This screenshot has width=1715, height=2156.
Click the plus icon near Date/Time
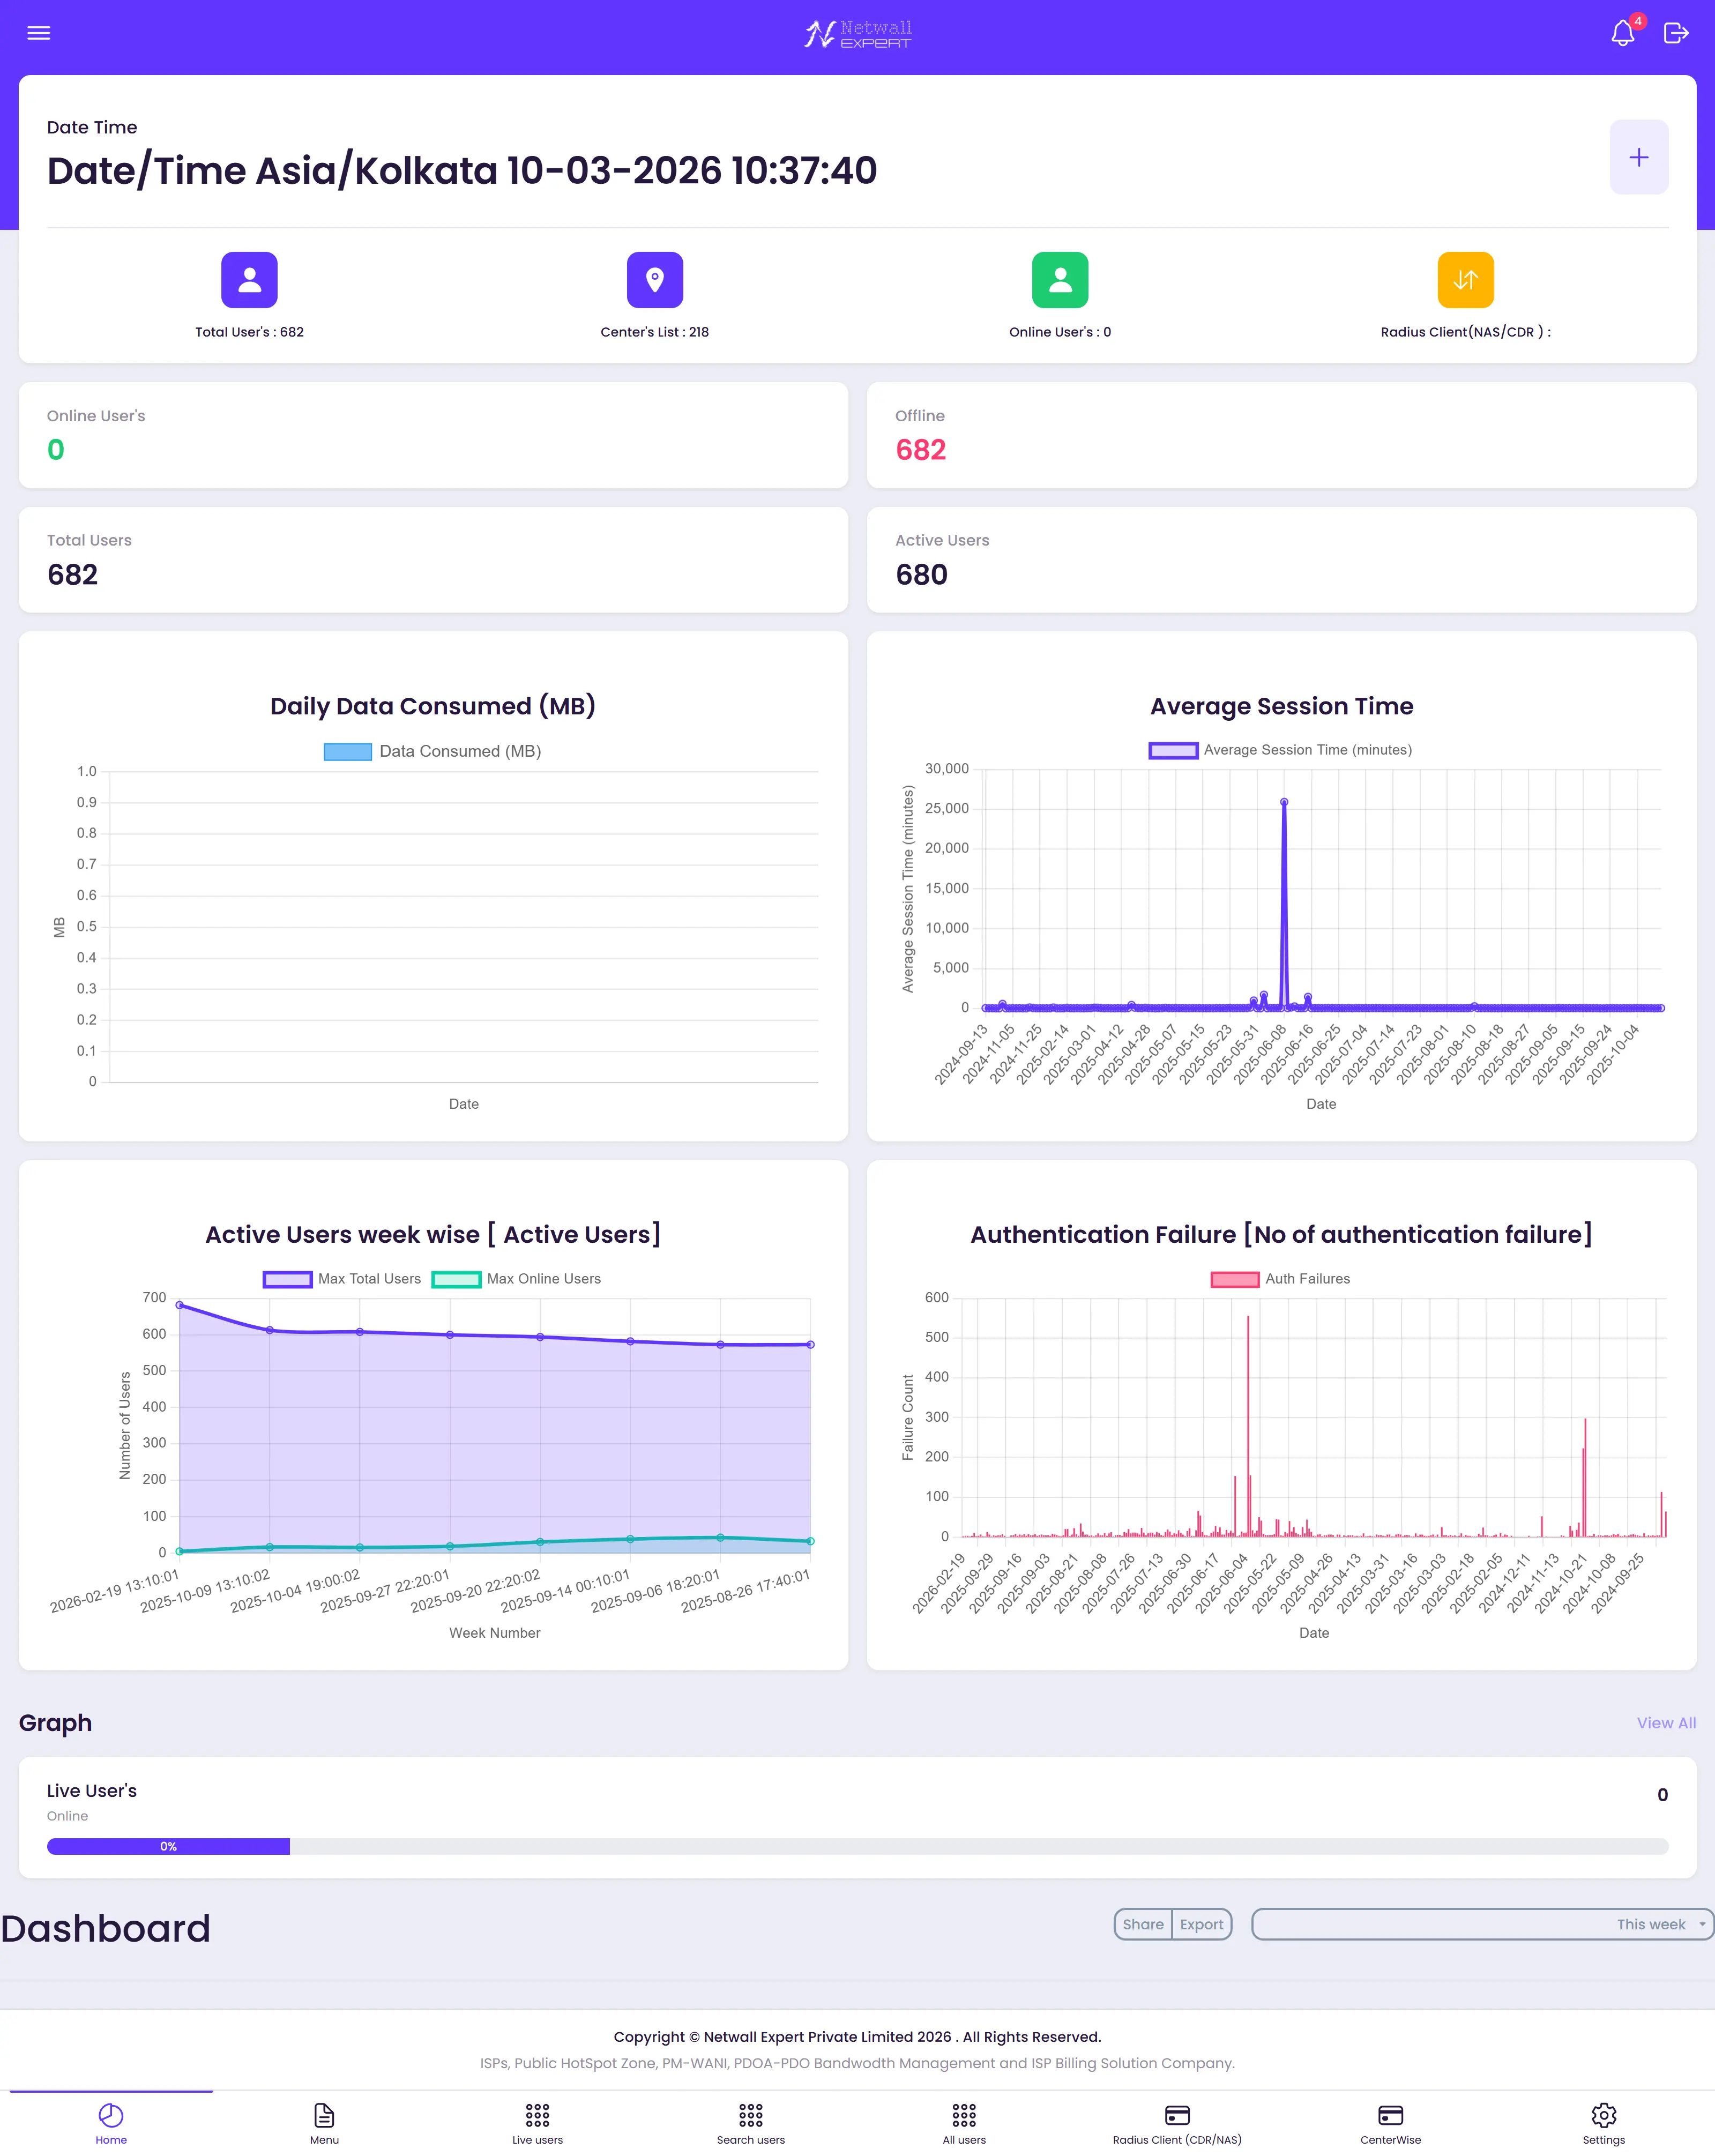pos(1638,157)
